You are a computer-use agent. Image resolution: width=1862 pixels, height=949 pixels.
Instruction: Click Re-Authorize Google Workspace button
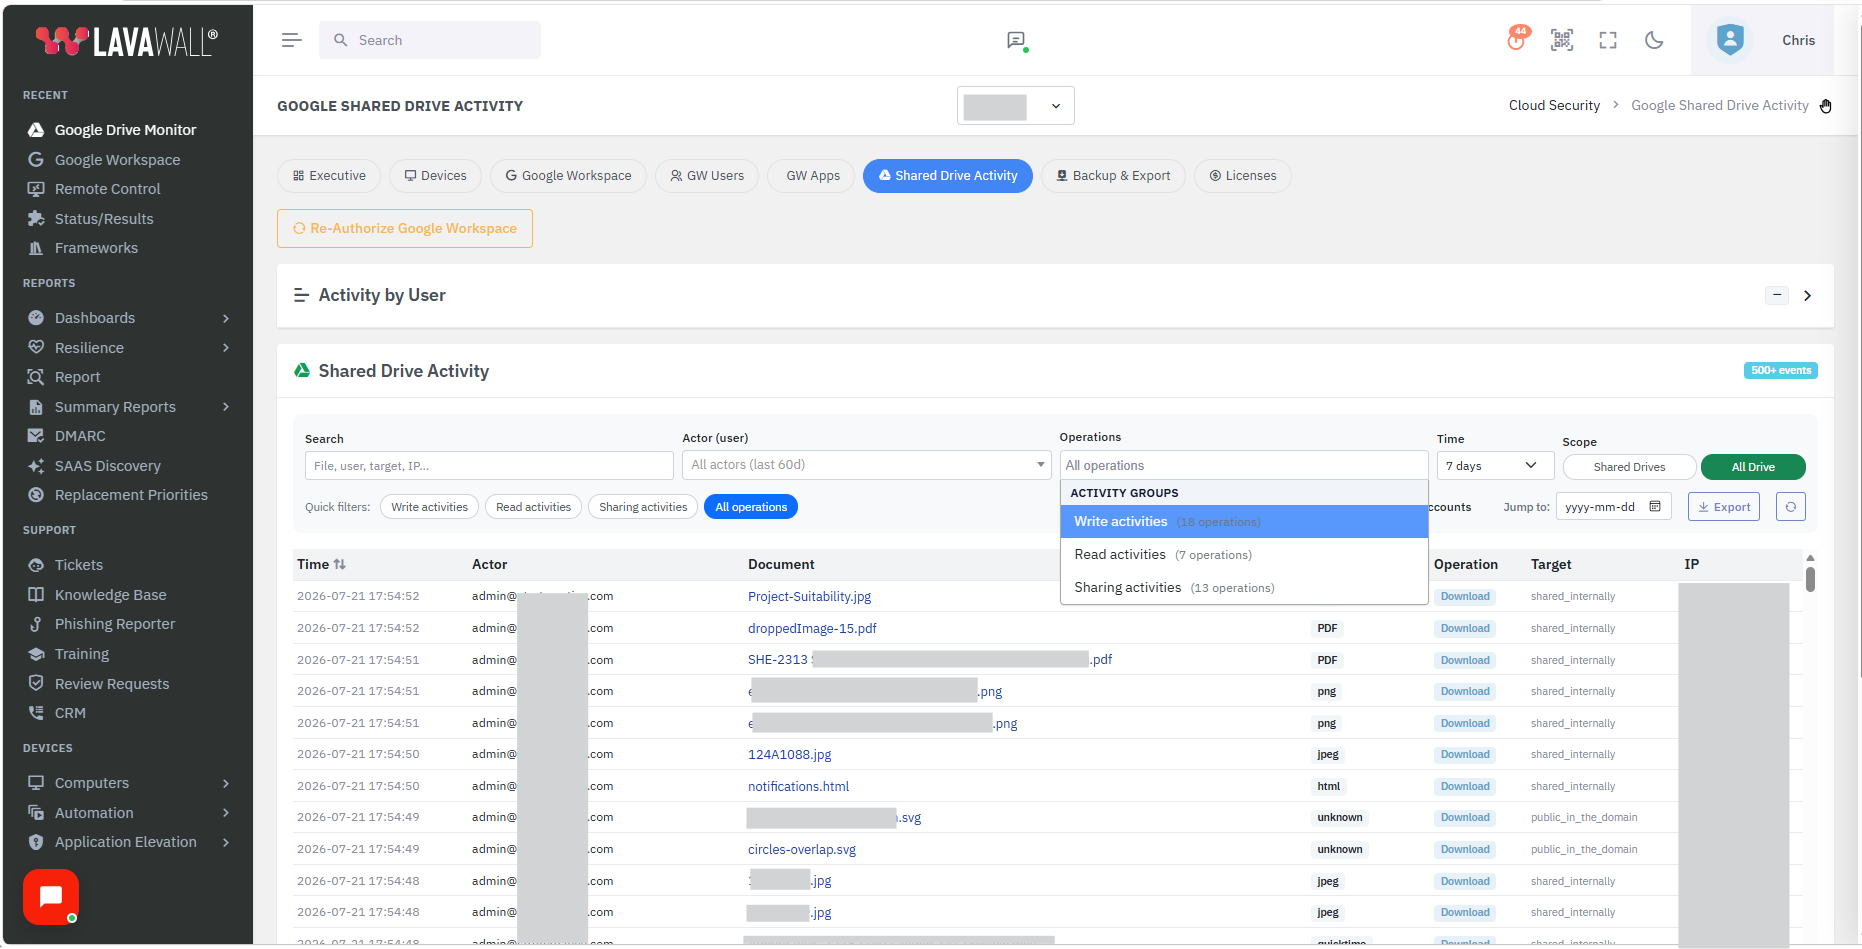405,228
